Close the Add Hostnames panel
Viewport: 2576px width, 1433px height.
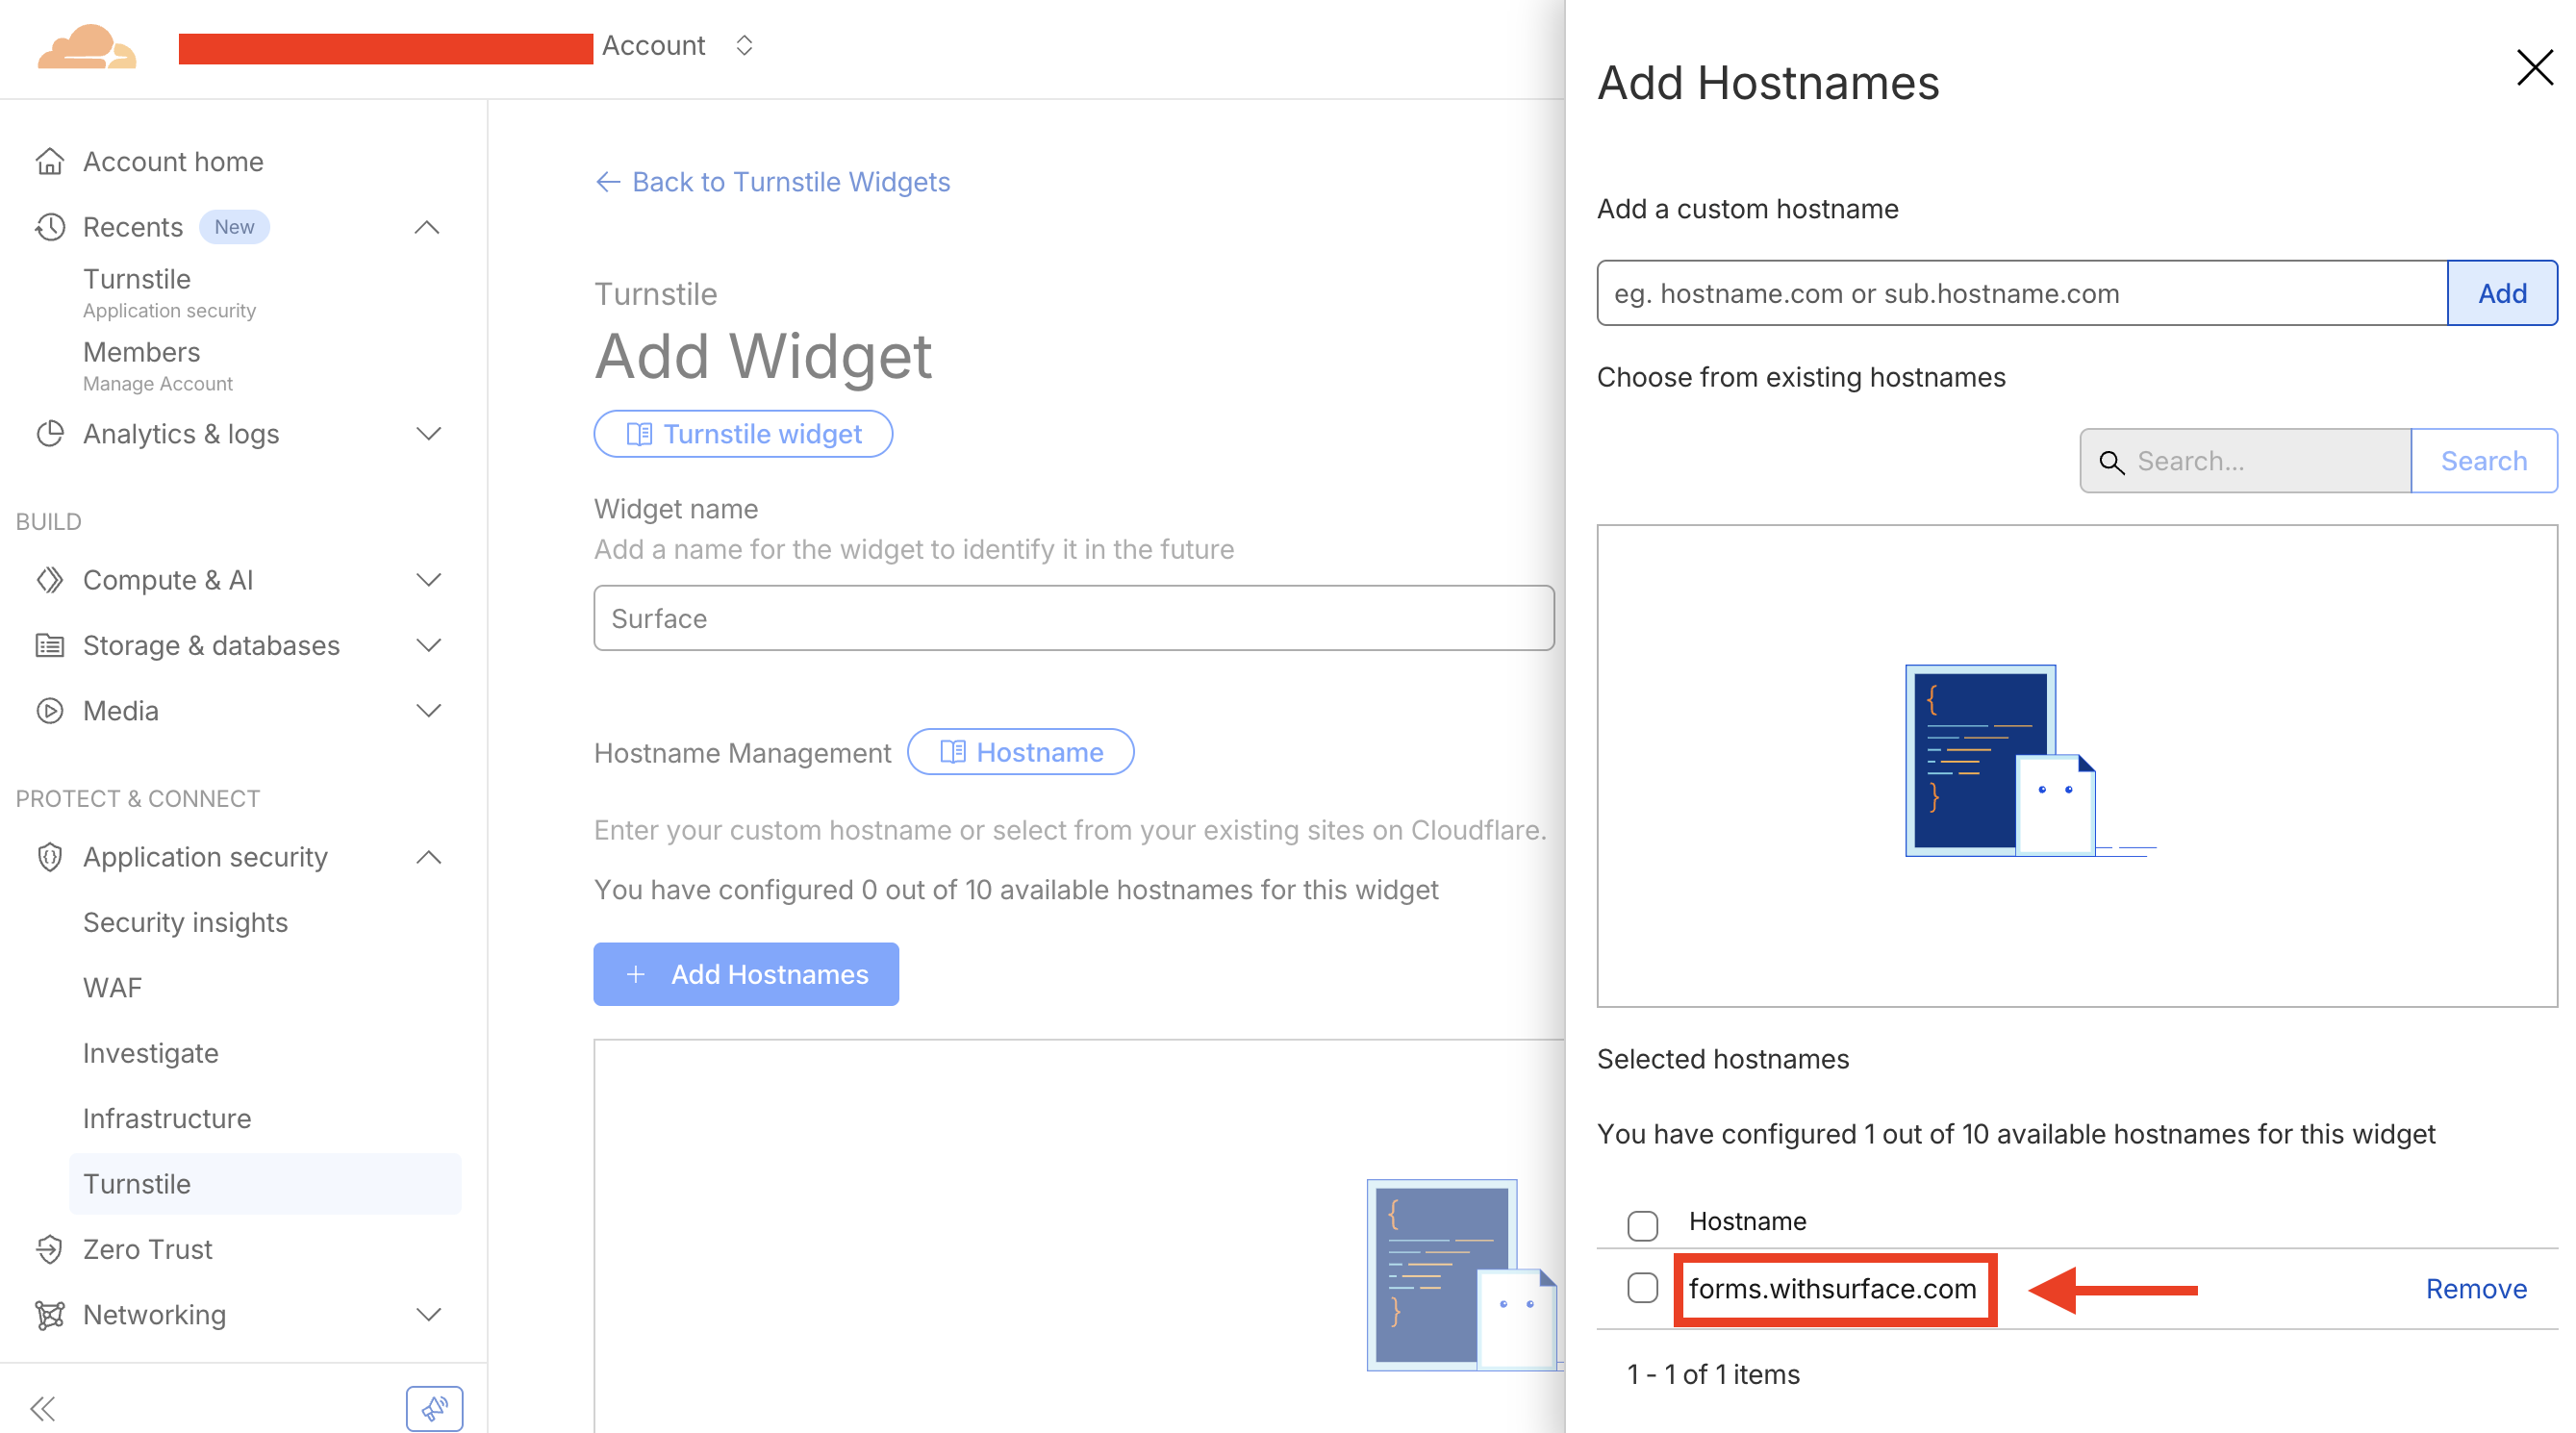pyautogui.click(x=2534, y=68)
